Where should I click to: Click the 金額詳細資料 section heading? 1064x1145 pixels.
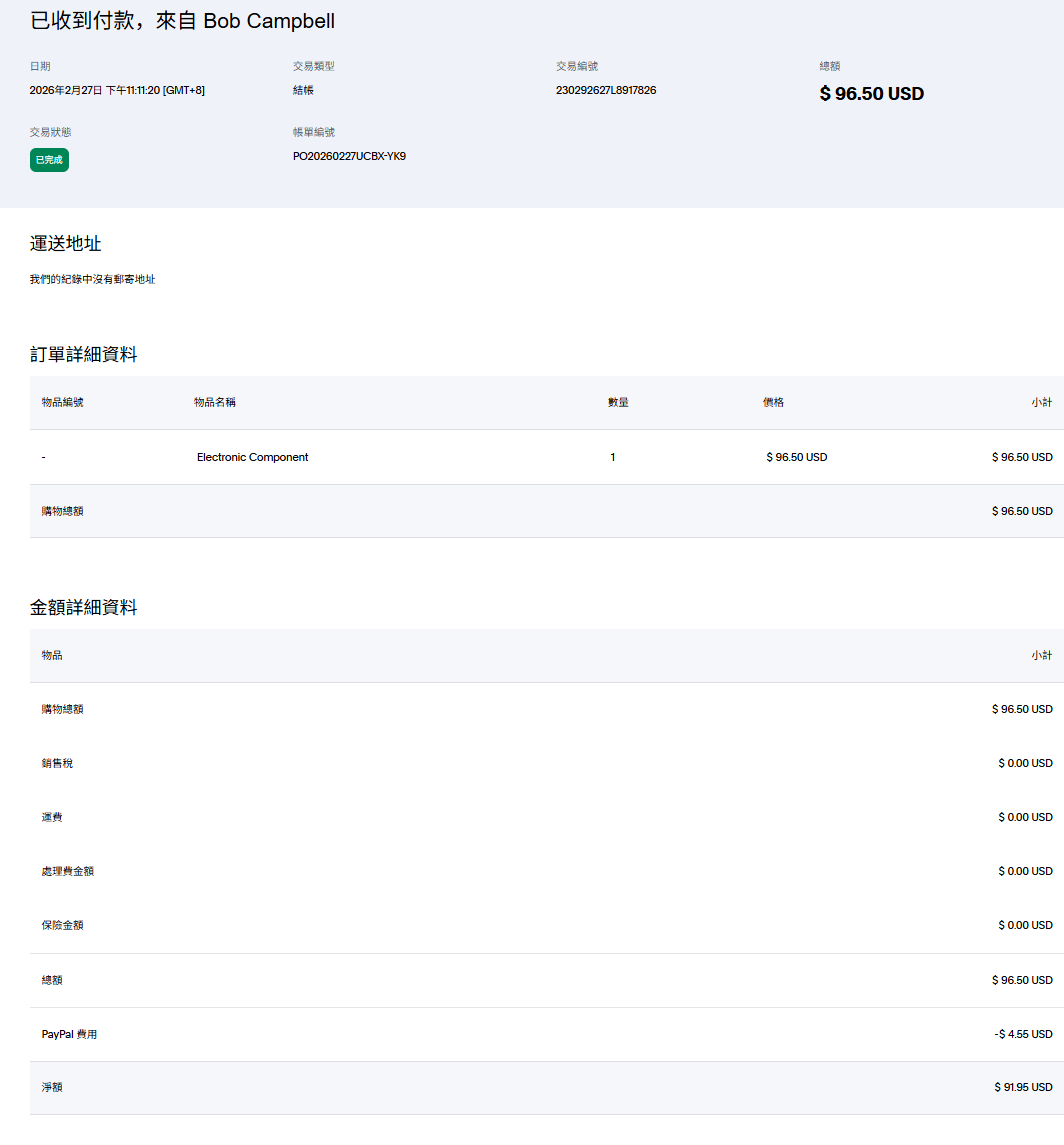coord(84,607)
